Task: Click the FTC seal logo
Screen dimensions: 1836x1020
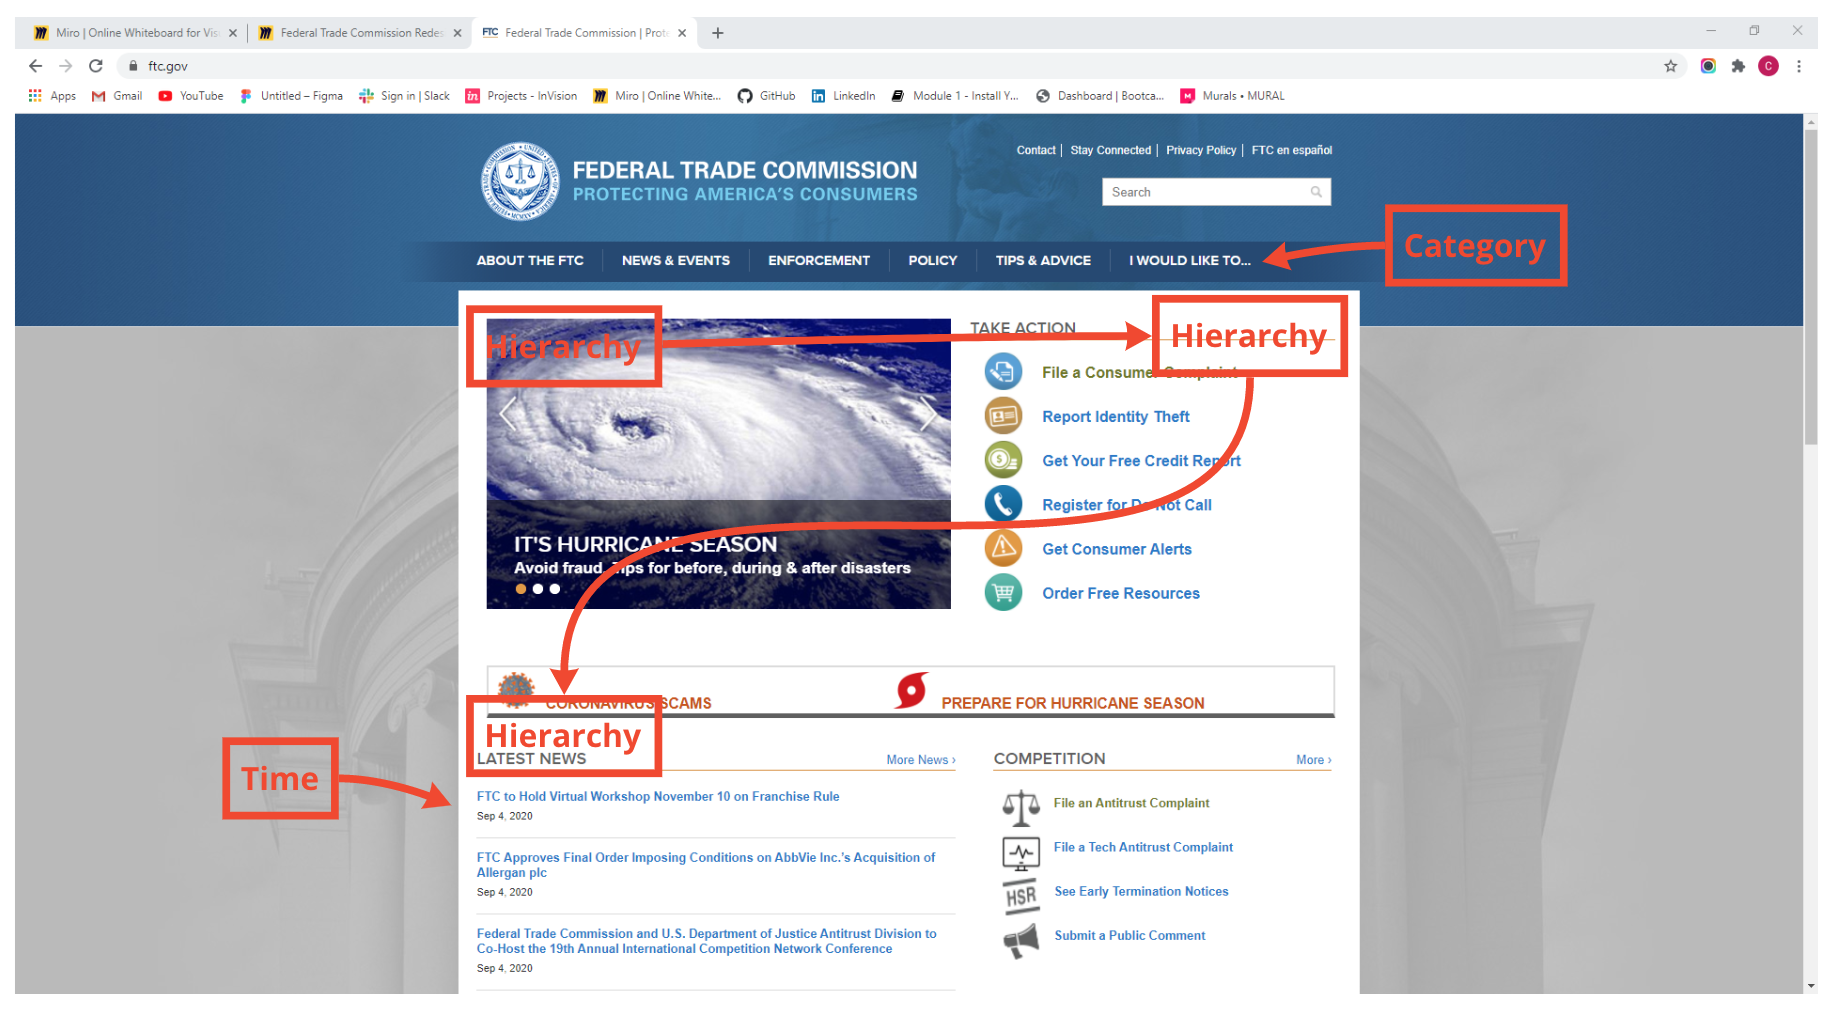Action: (x=519, y=181)
